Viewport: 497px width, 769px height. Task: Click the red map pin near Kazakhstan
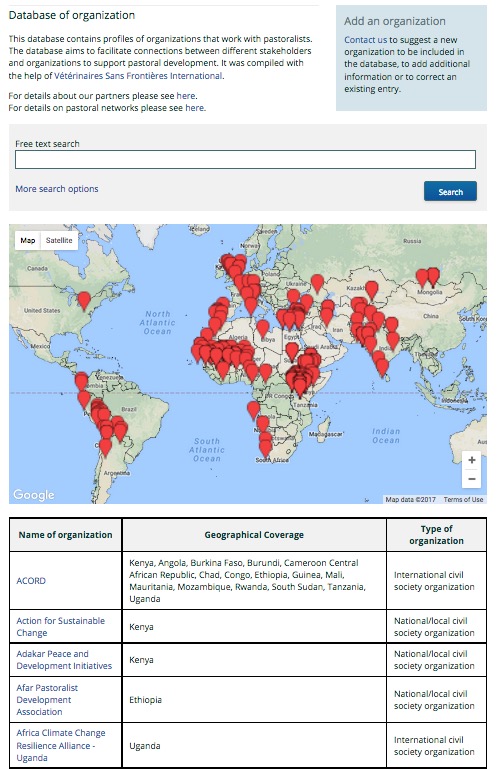click(x=372, y=290)
